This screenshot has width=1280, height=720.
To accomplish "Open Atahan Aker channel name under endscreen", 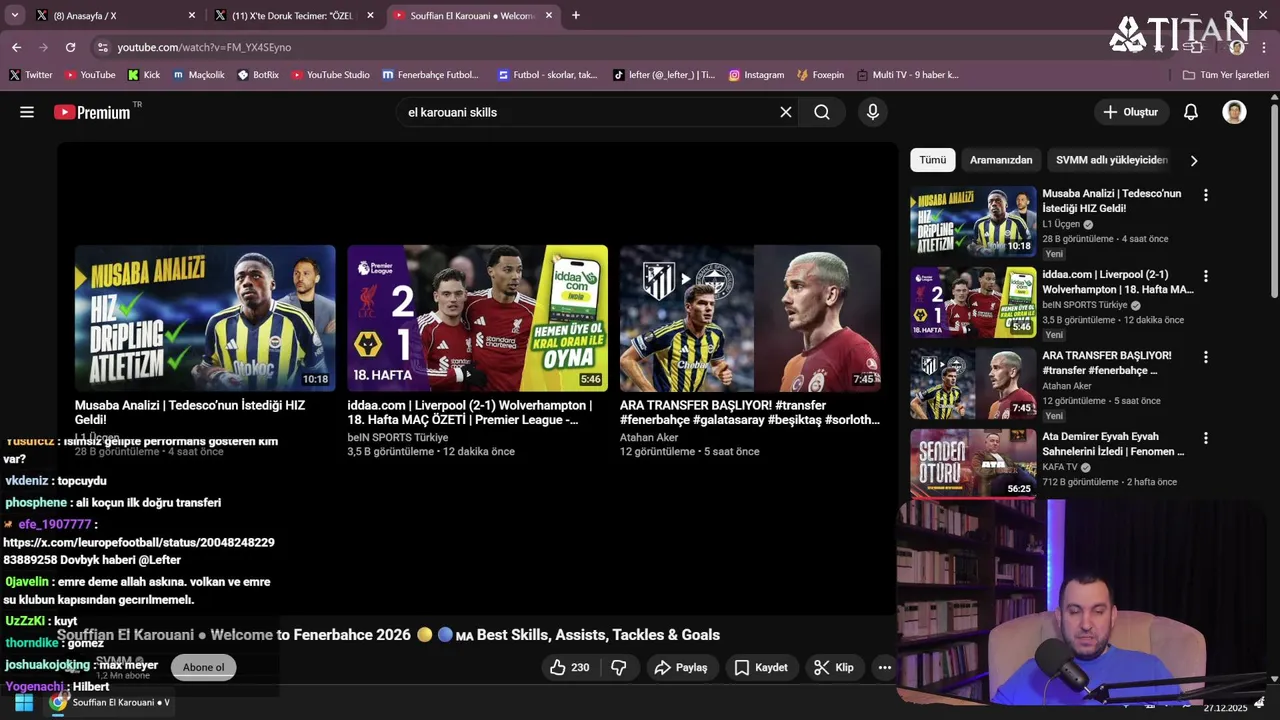I will click(x=649, y=437).
